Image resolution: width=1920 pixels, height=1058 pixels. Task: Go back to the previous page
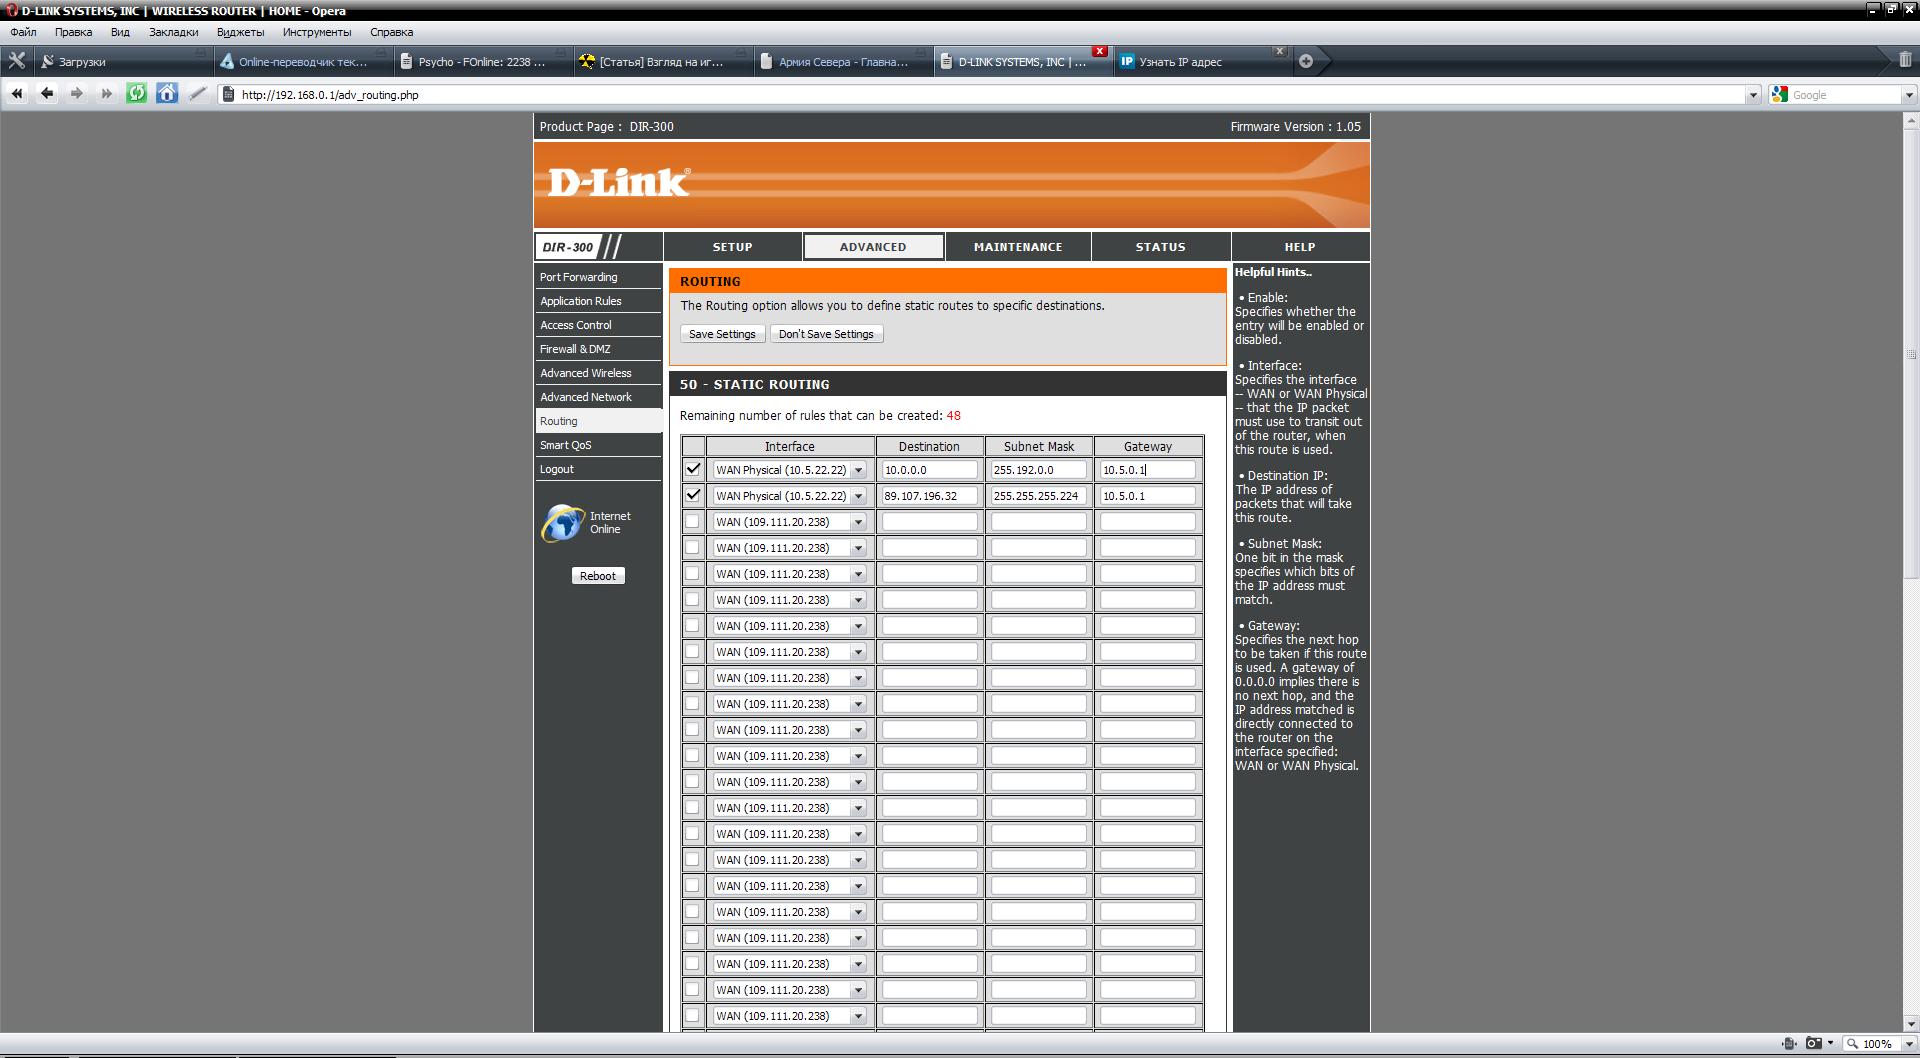(x=47, y=94)
